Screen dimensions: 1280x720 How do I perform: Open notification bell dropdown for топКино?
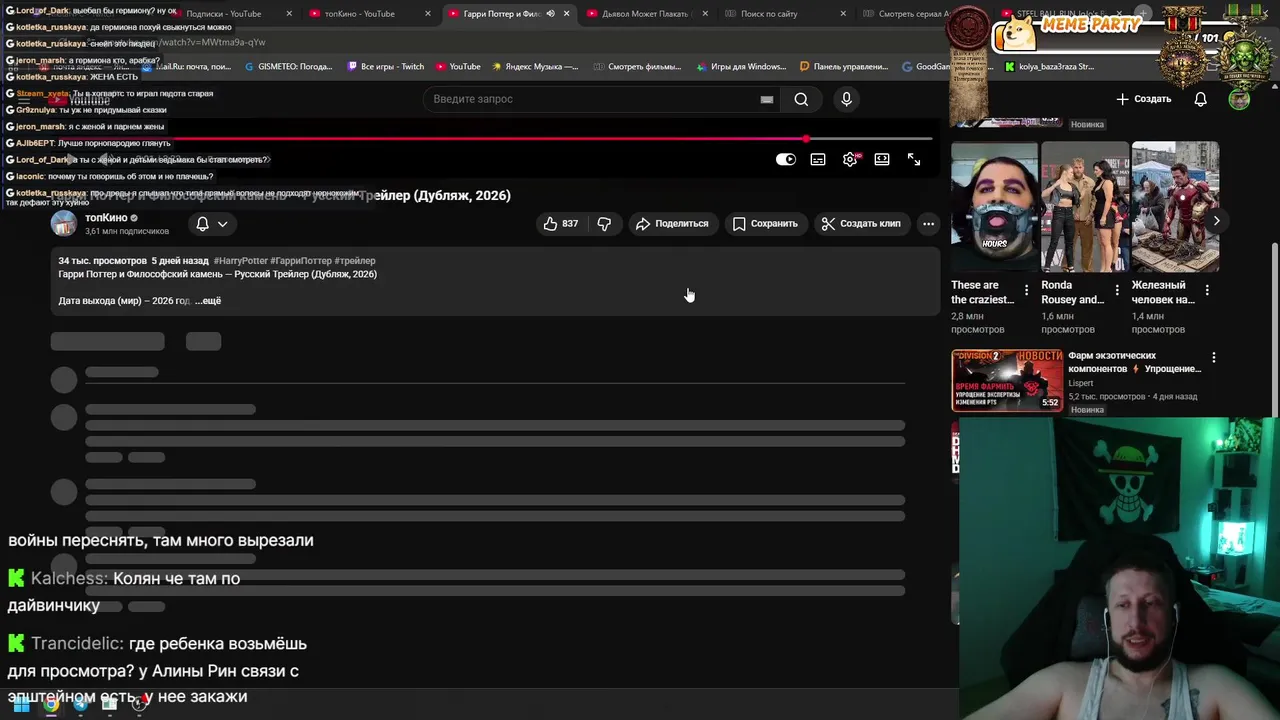coord(211,224)
